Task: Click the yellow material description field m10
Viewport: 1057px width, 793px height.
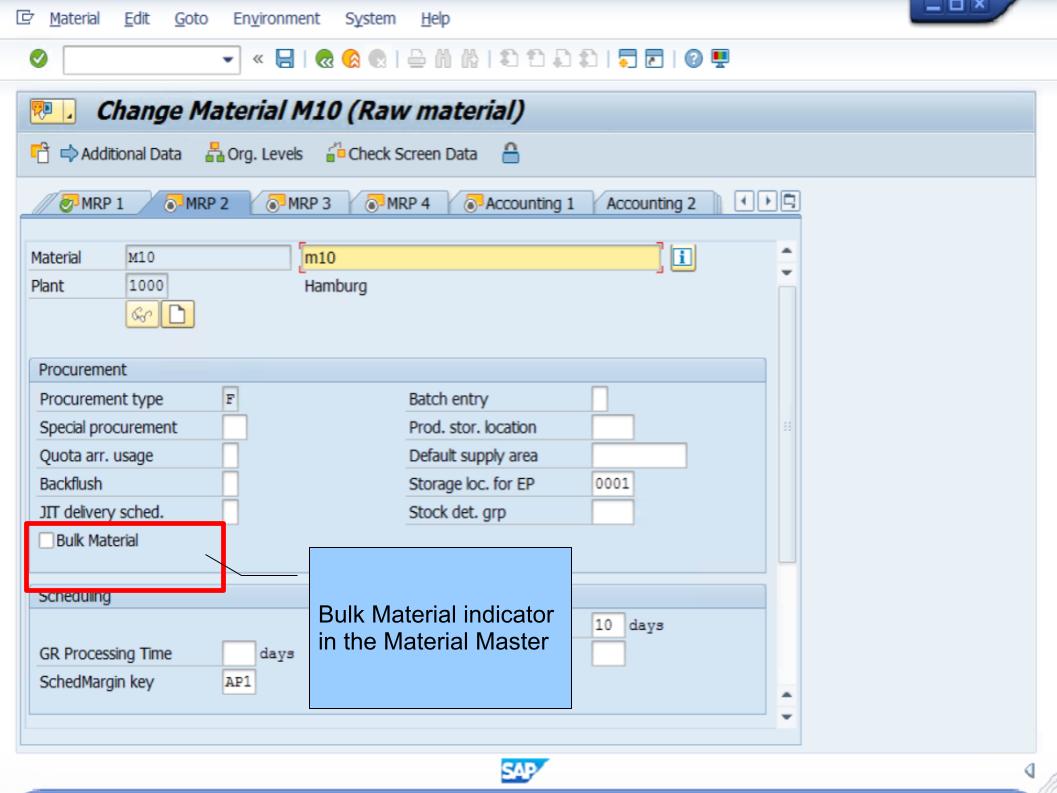Action: [481, 258]
